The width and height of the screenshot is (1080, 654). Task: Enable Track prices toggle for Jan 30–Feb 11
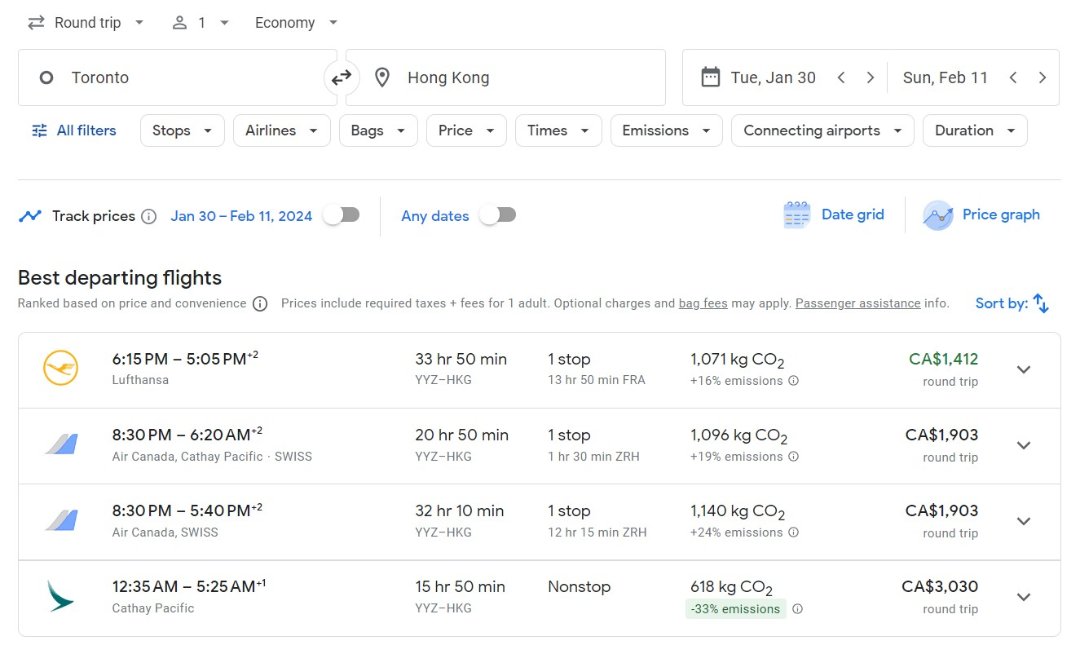pos(341,215)
